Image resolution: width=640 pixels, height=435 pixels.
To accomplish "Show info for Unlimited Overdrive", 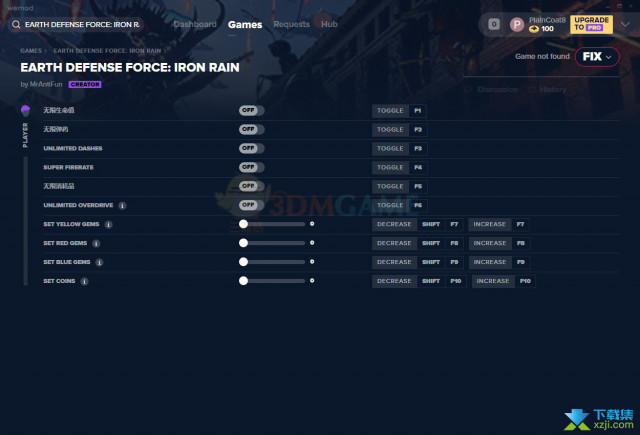I will pyautogui.click(x=122, y=205).
